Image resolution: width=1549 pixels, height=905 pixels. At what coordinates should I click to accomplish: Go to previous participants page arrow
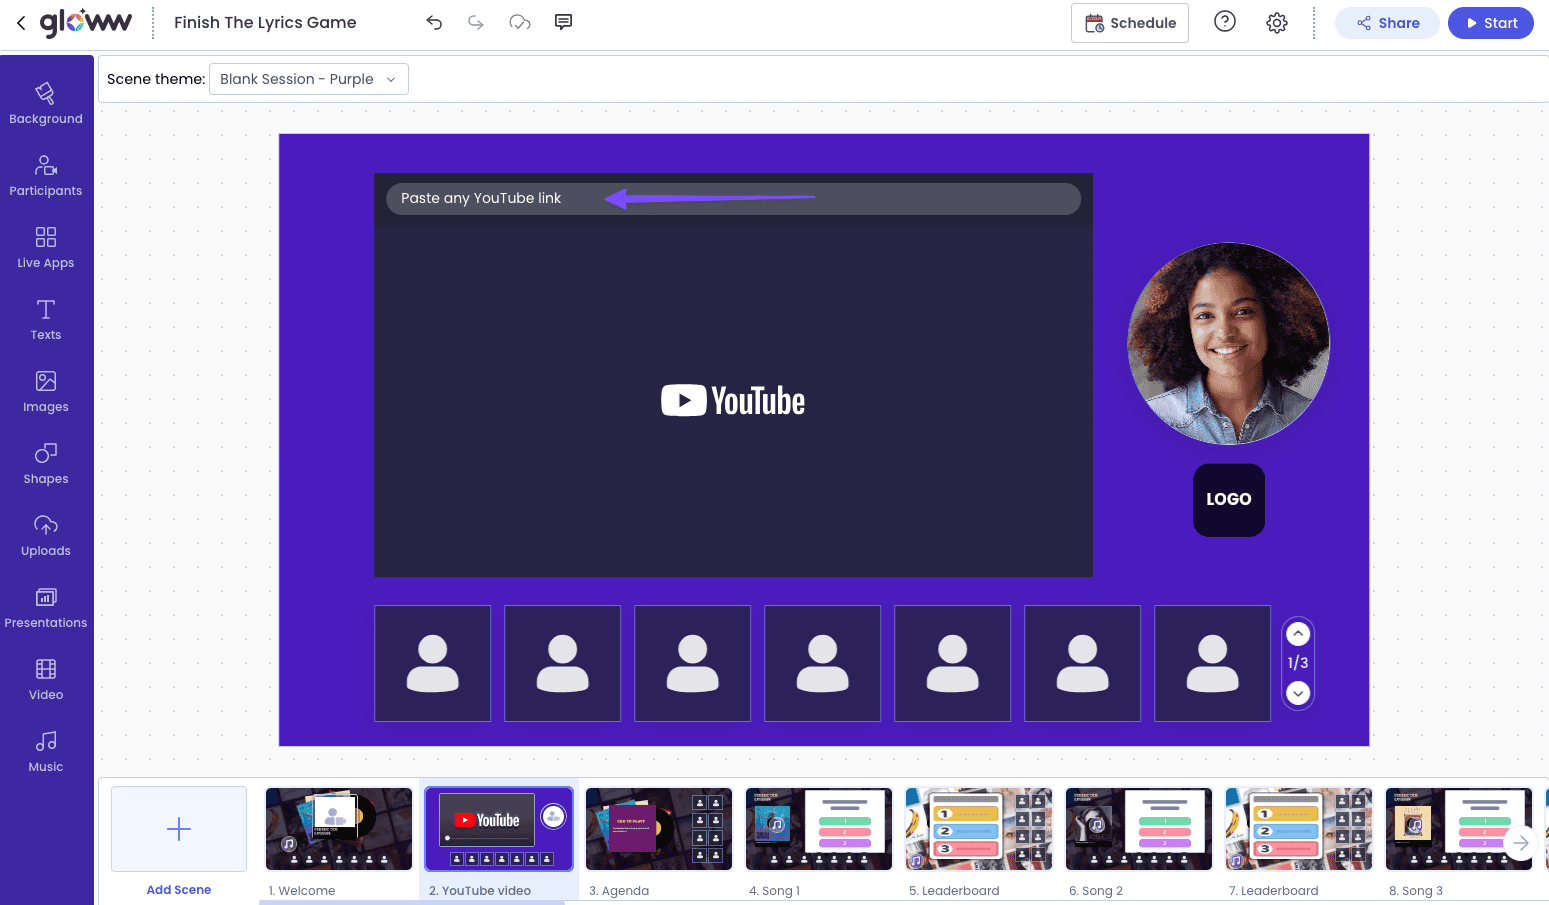(x=1298, y=633)
